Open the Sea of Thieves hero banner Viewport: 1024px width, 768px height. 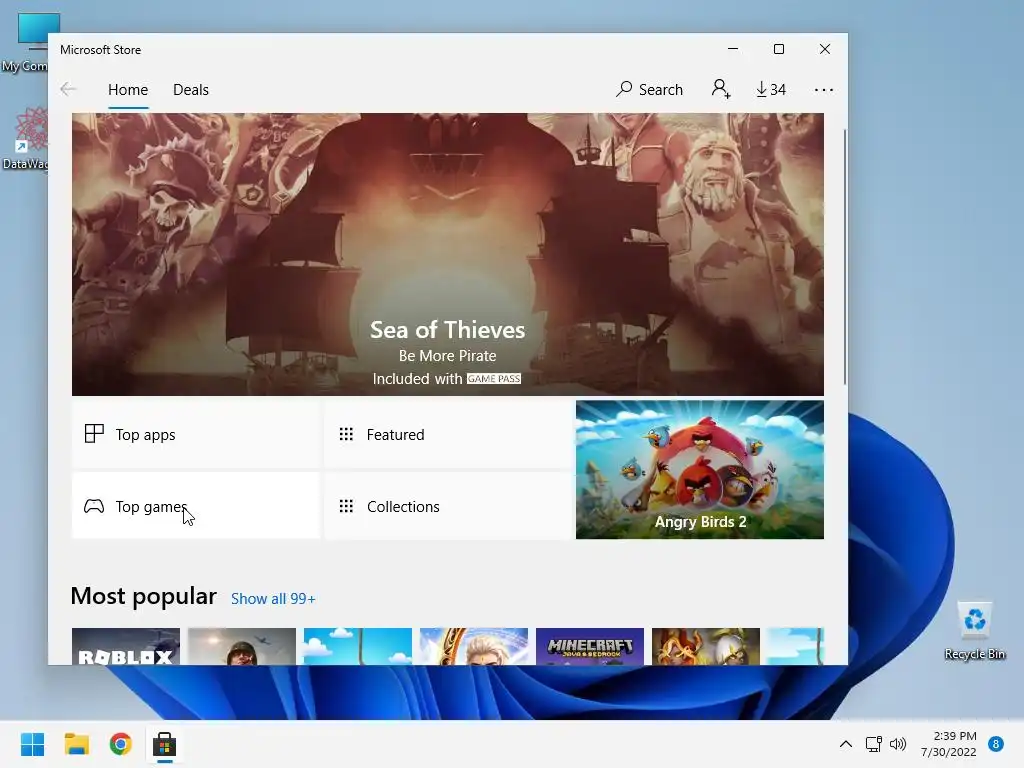[x=447, y=254]
